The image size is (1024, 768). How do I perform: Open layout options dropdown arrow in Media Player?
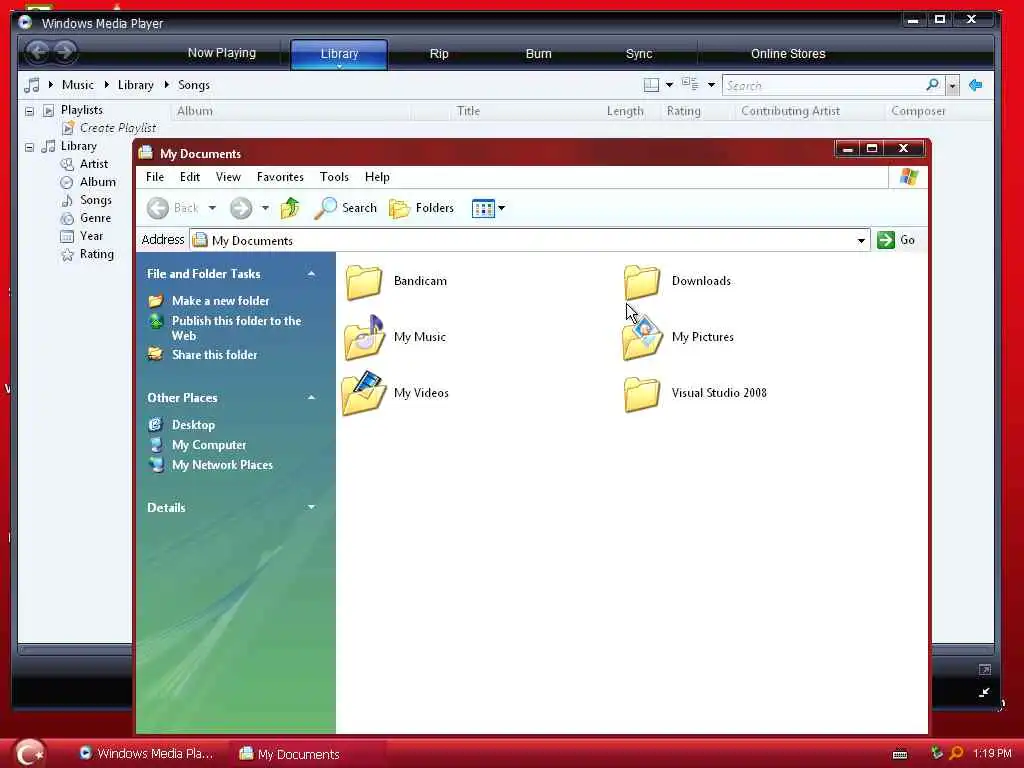pos(669,85)
